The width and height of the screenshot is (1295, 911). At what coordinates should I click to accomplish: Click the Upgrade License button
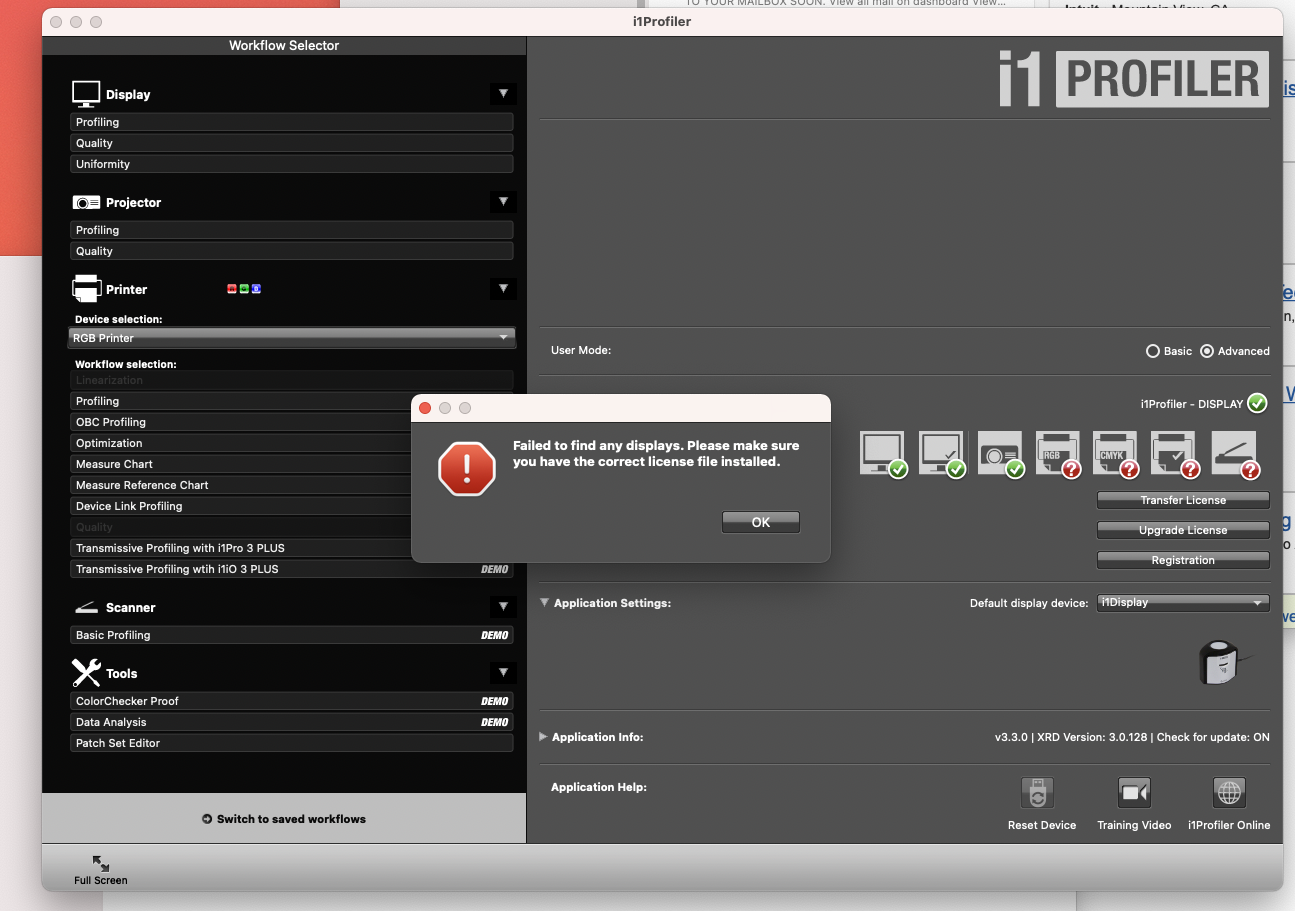1183,530
